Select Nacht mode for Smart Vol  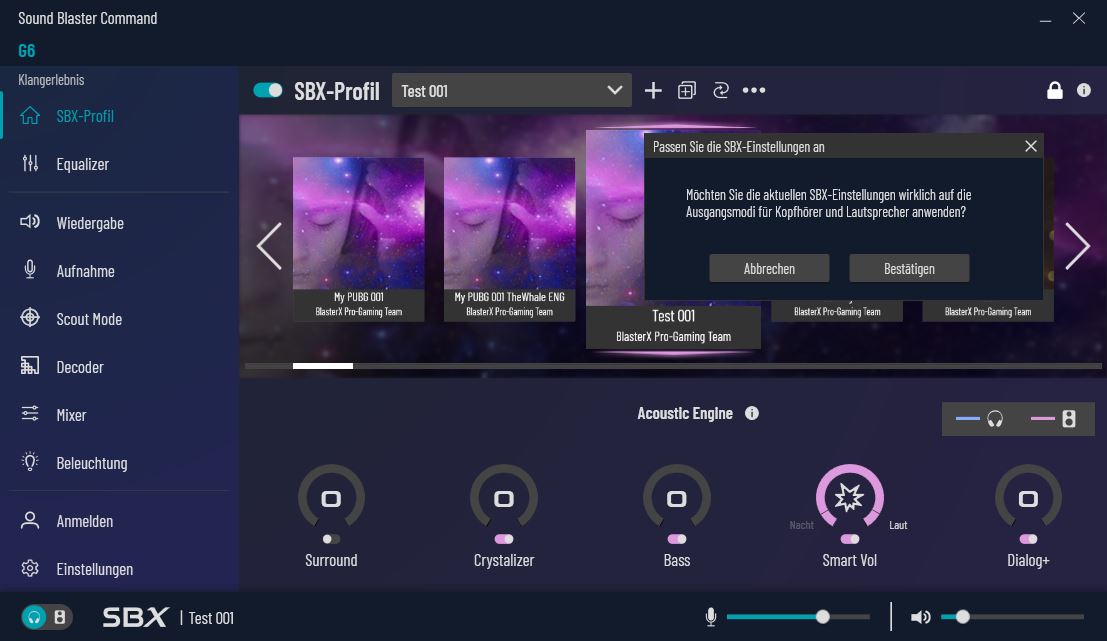pos(801,525)
